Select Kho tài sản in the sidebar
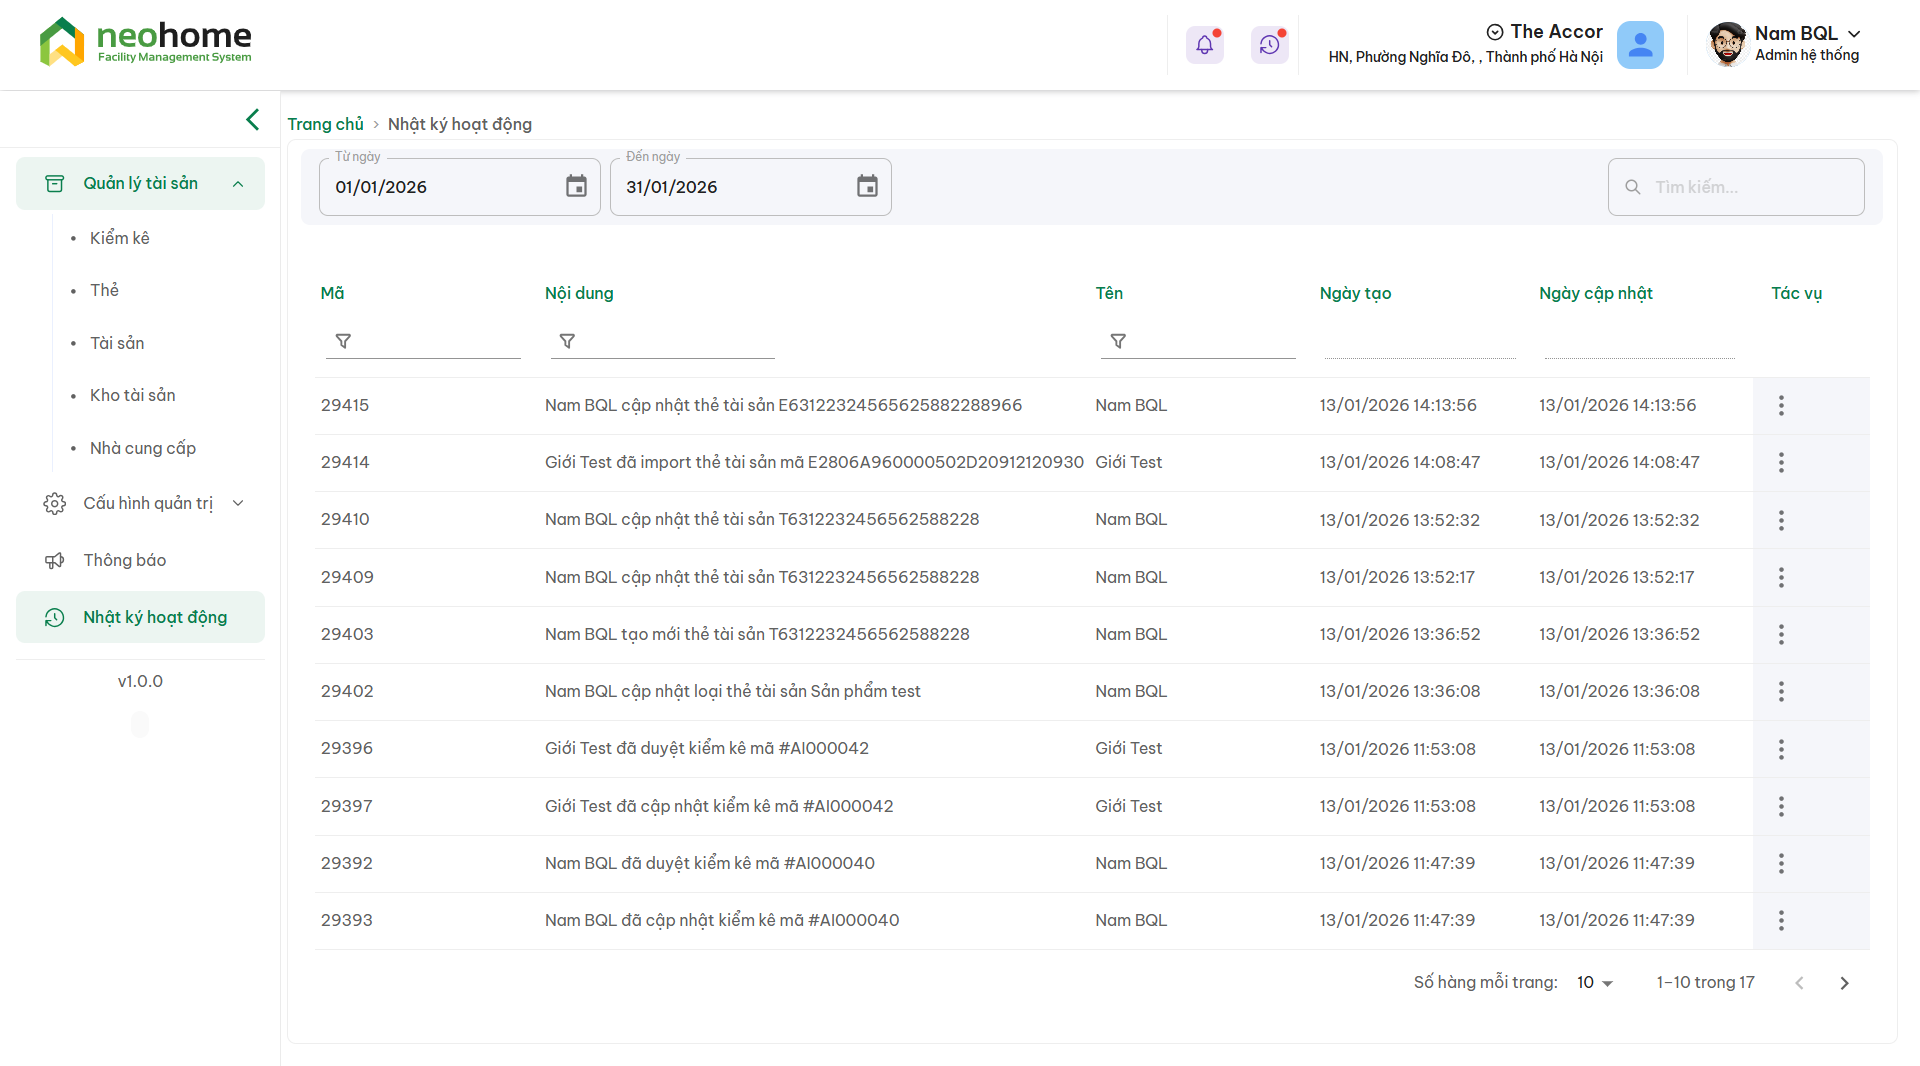 (132, 395)
